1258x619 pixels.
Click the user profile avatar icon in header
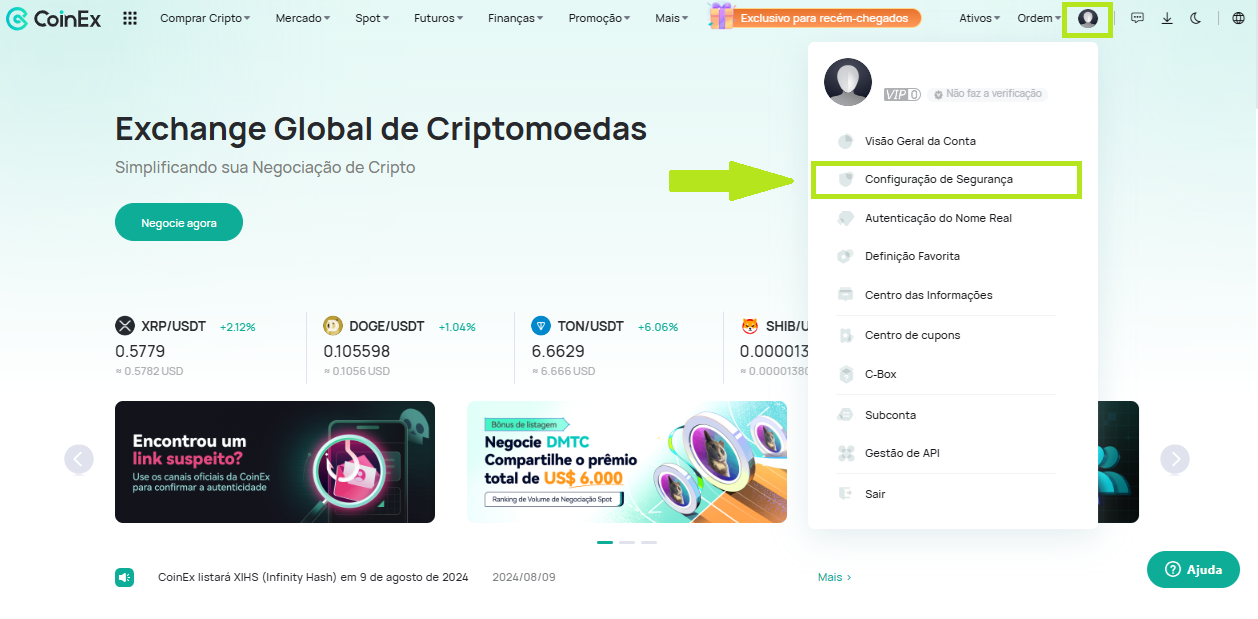pos(1088,18)
